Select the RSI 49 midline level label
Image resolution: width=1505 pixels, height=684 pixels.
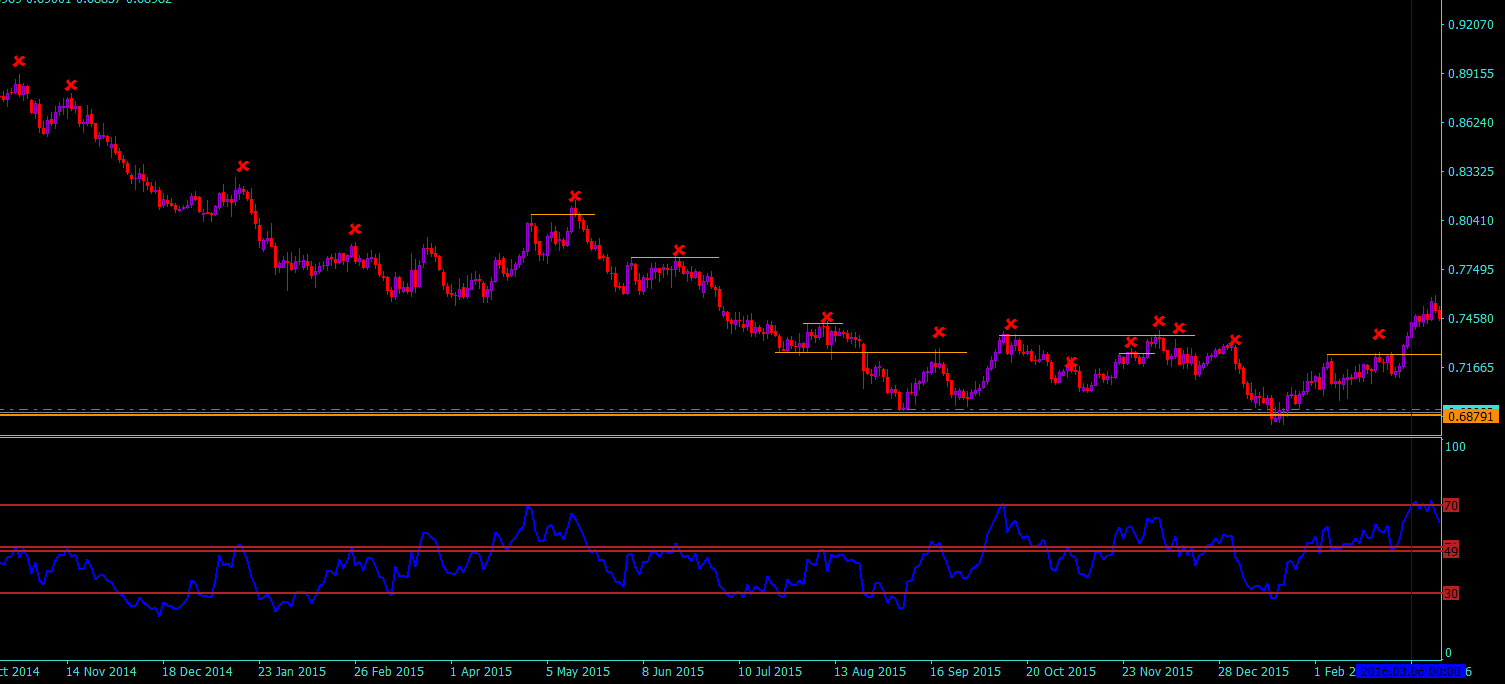point(1451,551)
